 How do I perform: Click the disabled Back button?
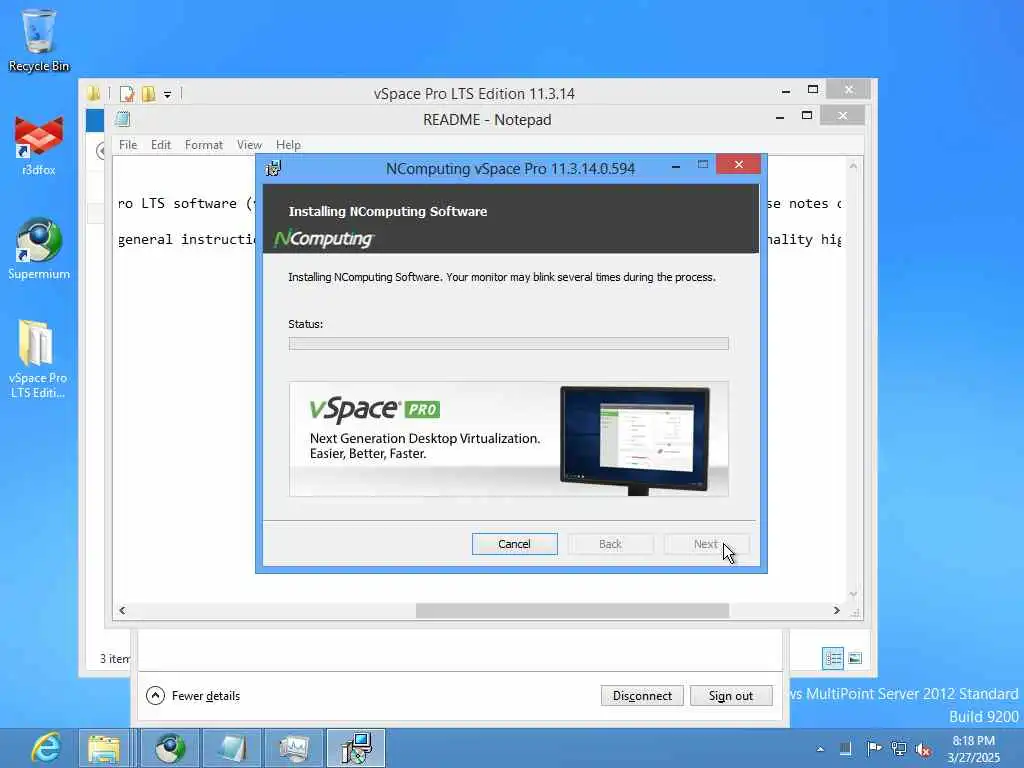tap(611, 544)
